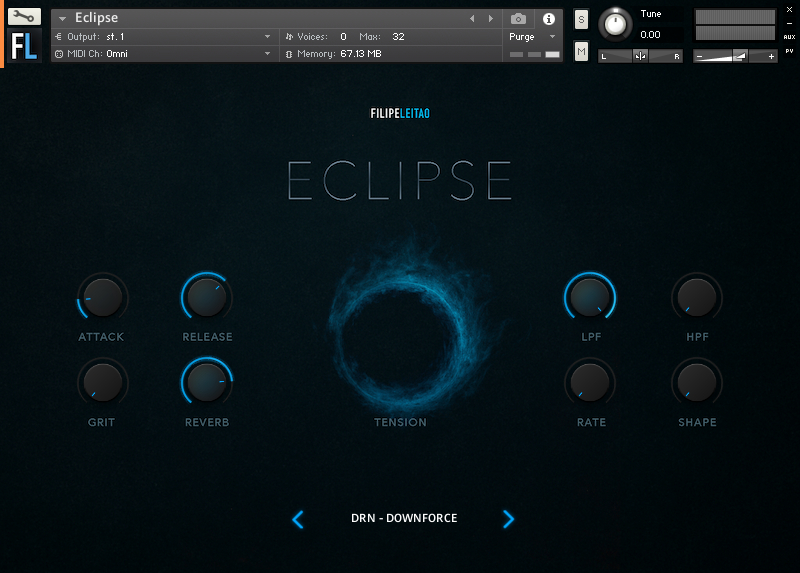Expand the Eclipse instrument name dropdown arrow
Viewport: 800px width, 573px height.
click(x=62, y=18)
